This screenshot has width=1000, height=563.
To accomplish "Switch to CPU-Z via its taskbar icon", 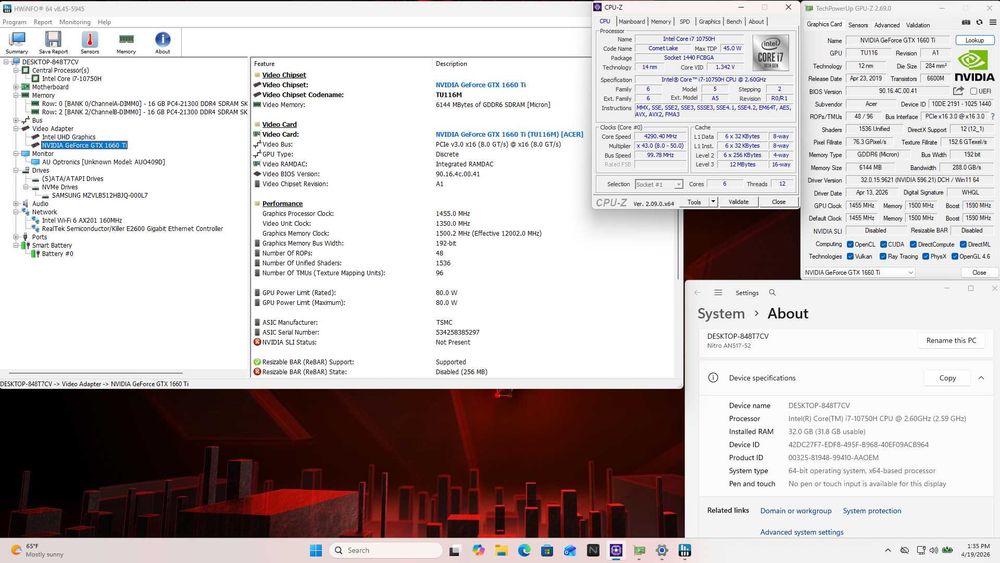I will click(616, 550).
